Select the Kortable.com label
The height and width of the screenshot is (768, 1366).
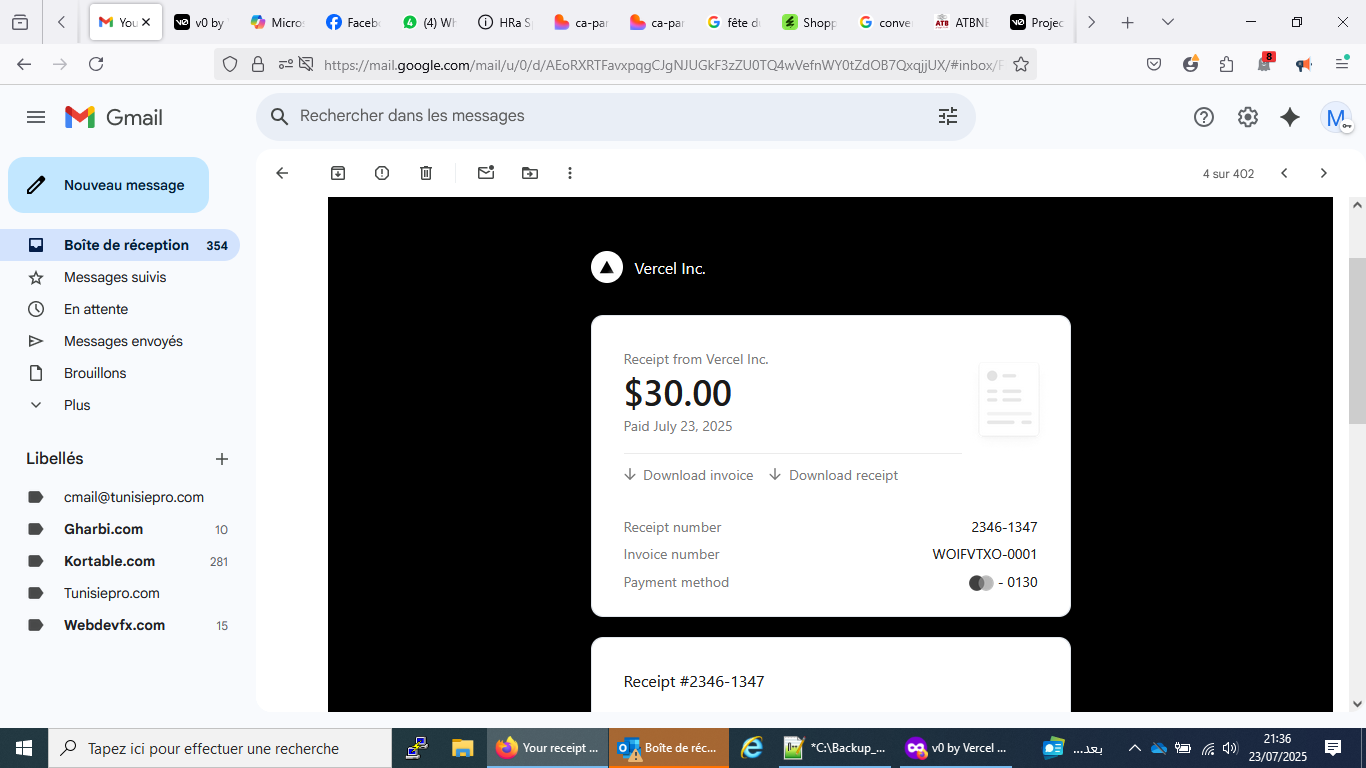click(109, 561)
